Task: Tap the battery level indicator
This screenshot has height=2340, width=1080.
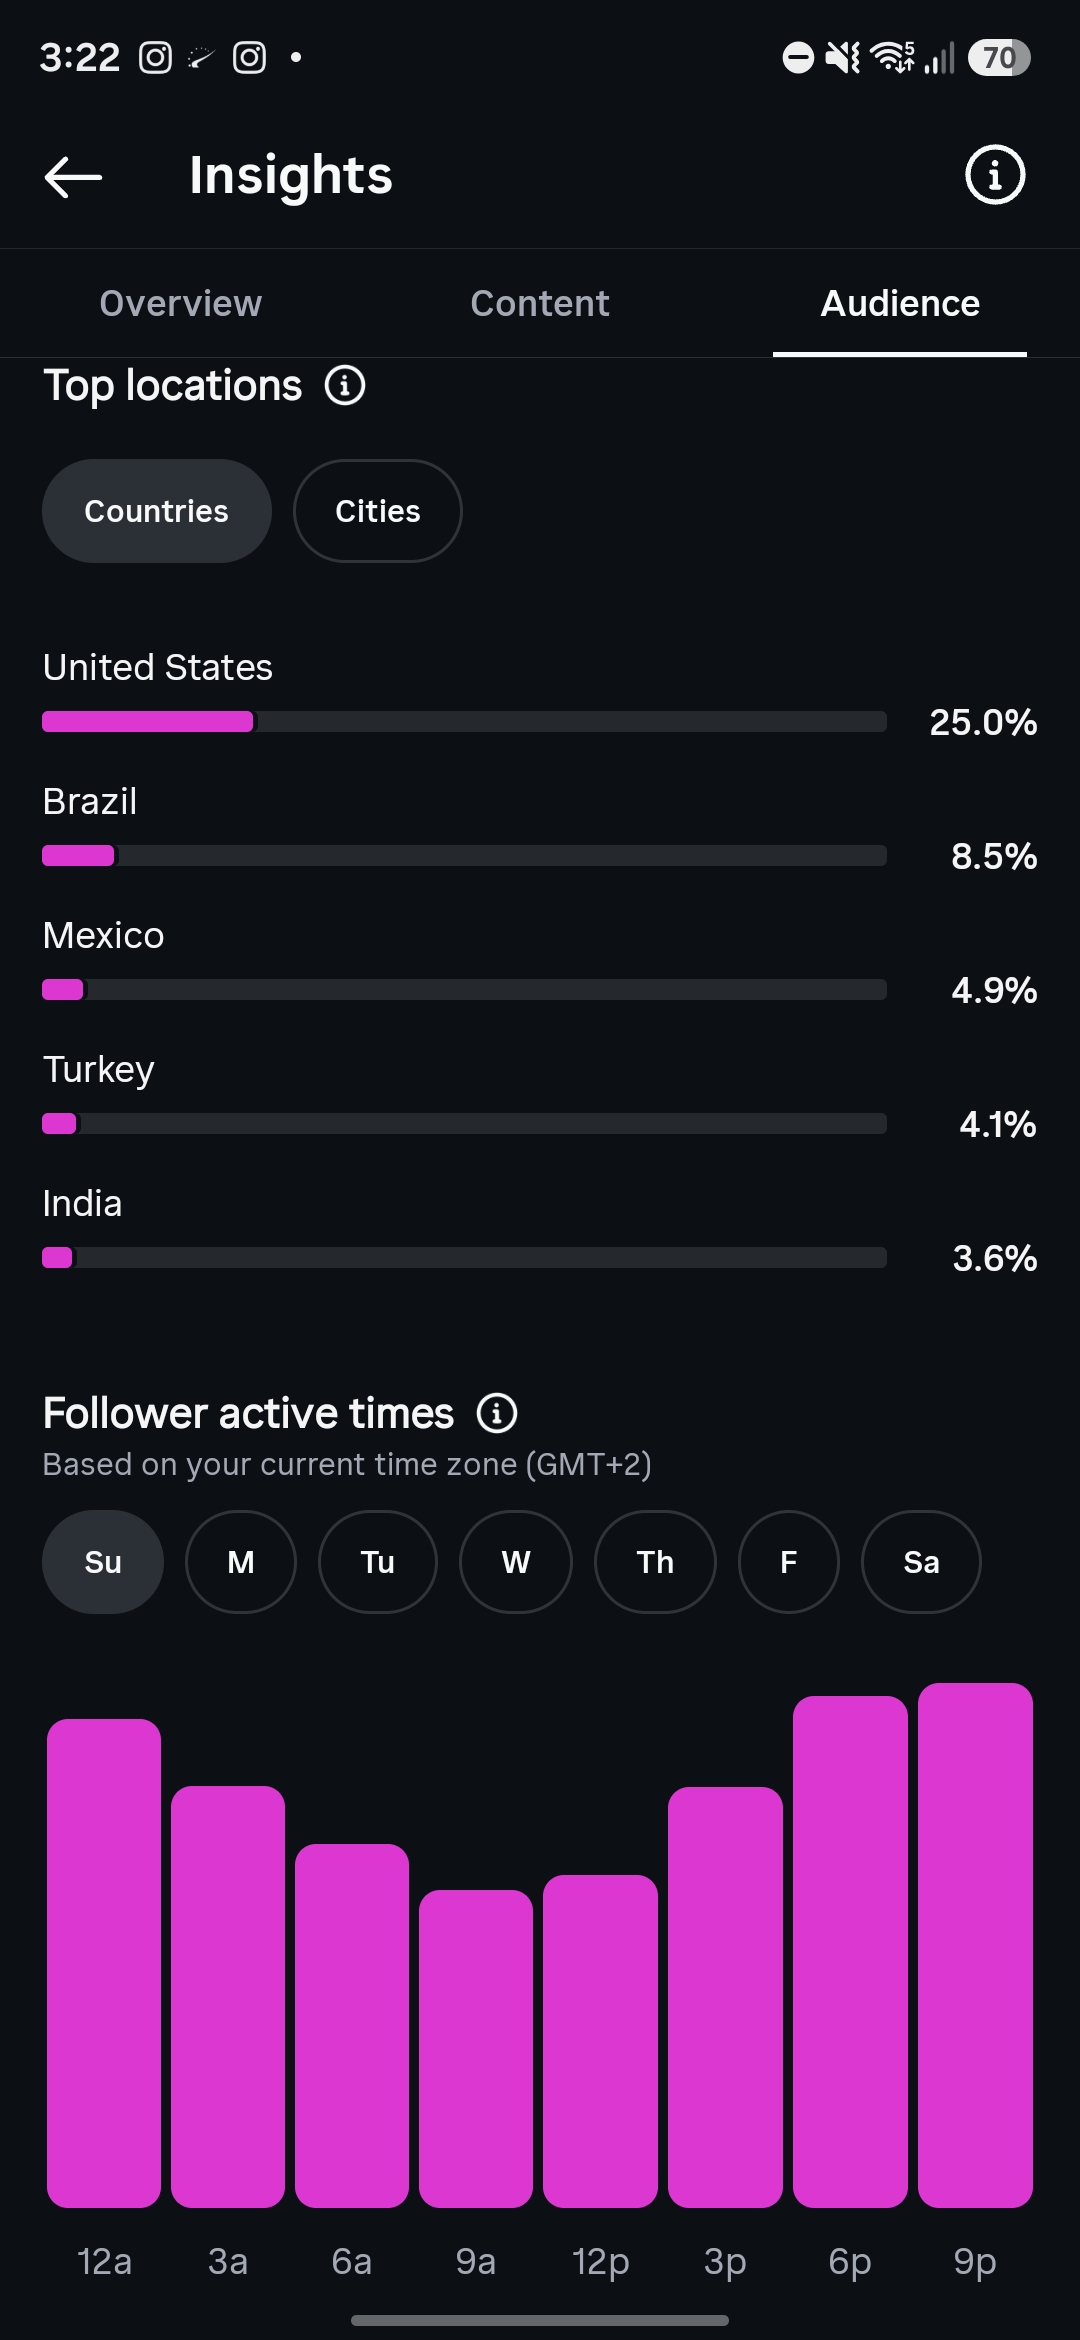Action: (998, 58)
